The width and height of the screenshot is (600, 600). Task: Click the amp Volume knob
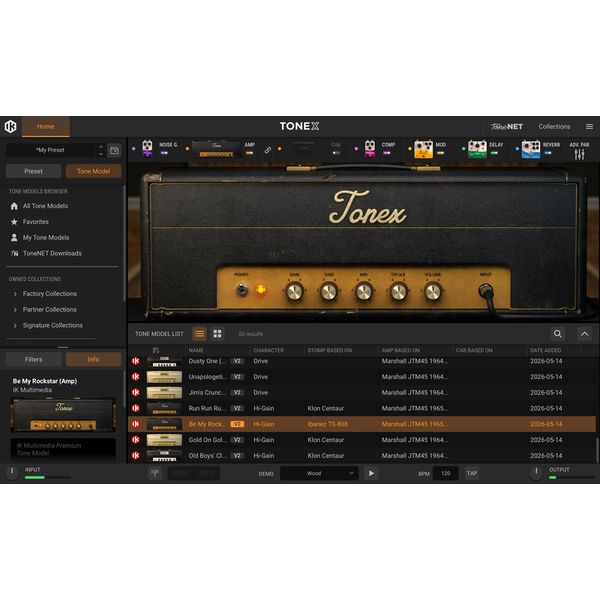pyautogui.click(x=433, y=292)
